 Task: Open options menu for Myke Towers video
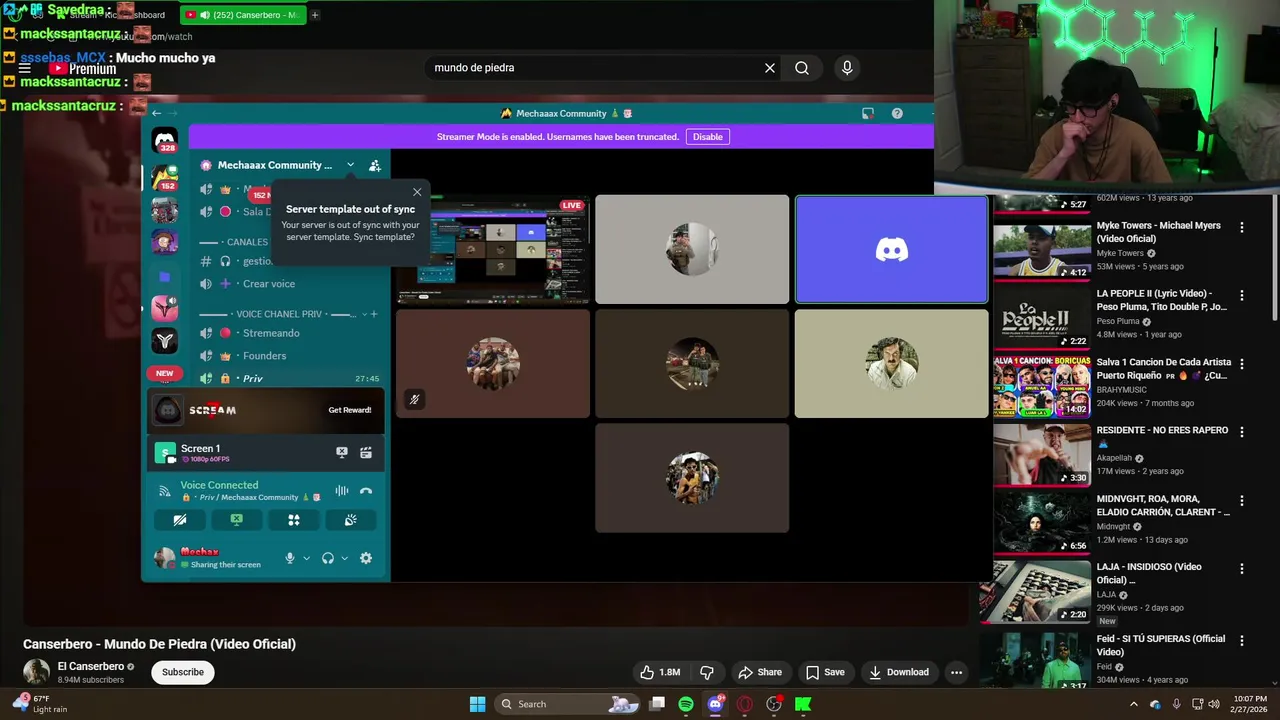point(1242,228)
